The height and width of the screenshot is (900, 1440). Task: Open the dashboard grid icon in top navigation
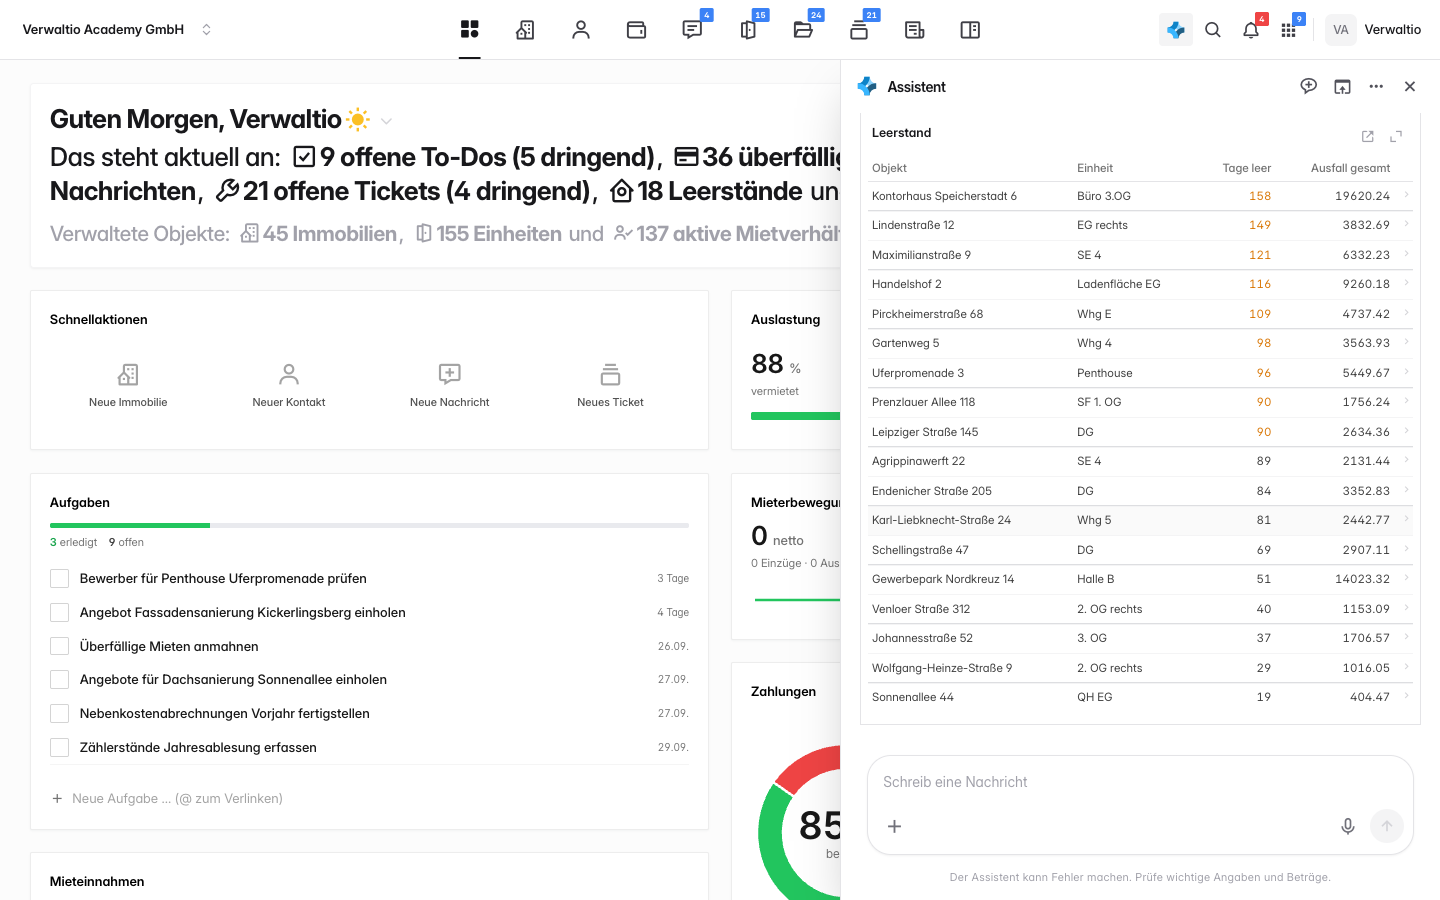click(x=470, y=29)
